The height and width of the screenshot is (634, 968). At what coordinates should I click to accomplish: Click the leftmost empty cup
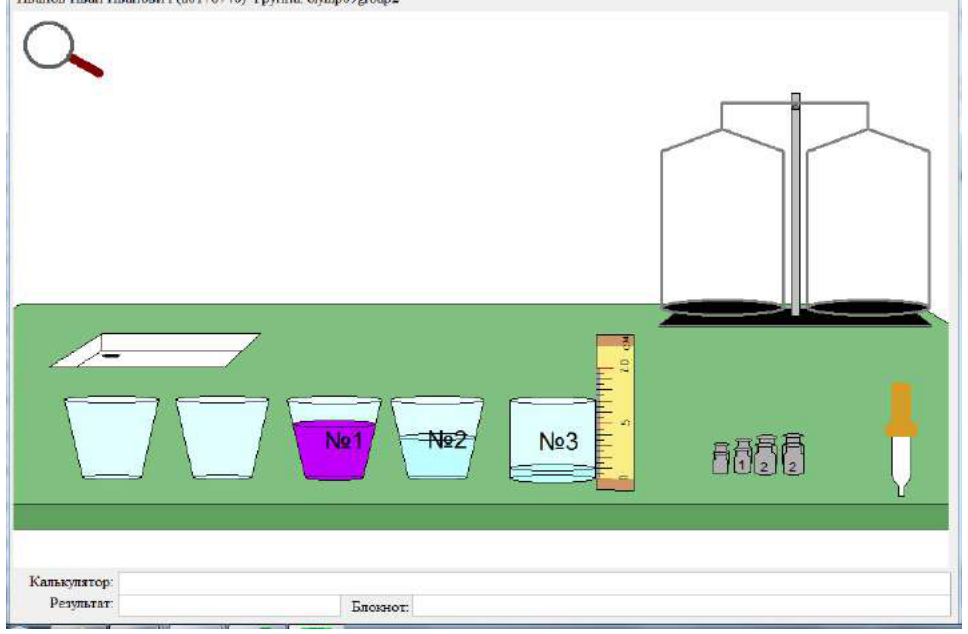tap(112, 437)
